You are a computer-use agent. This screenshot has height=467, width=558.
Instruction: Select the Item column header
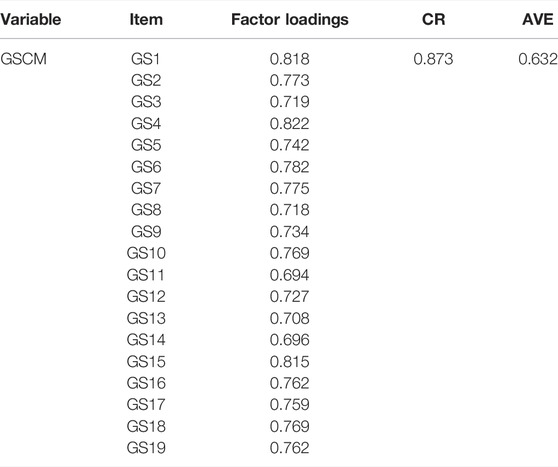point(146,19)
